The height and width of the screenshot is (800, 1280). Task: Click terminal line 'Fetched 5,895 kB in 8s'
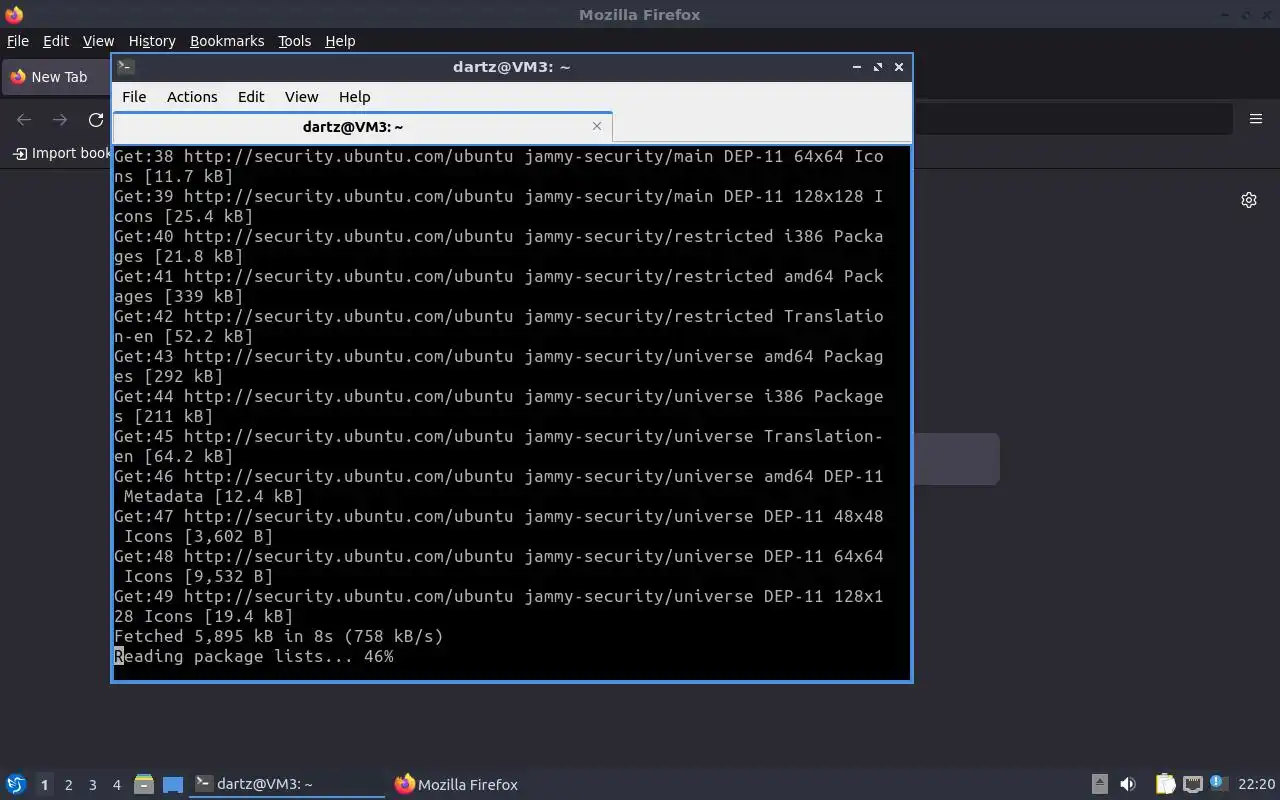pos(279,636)
